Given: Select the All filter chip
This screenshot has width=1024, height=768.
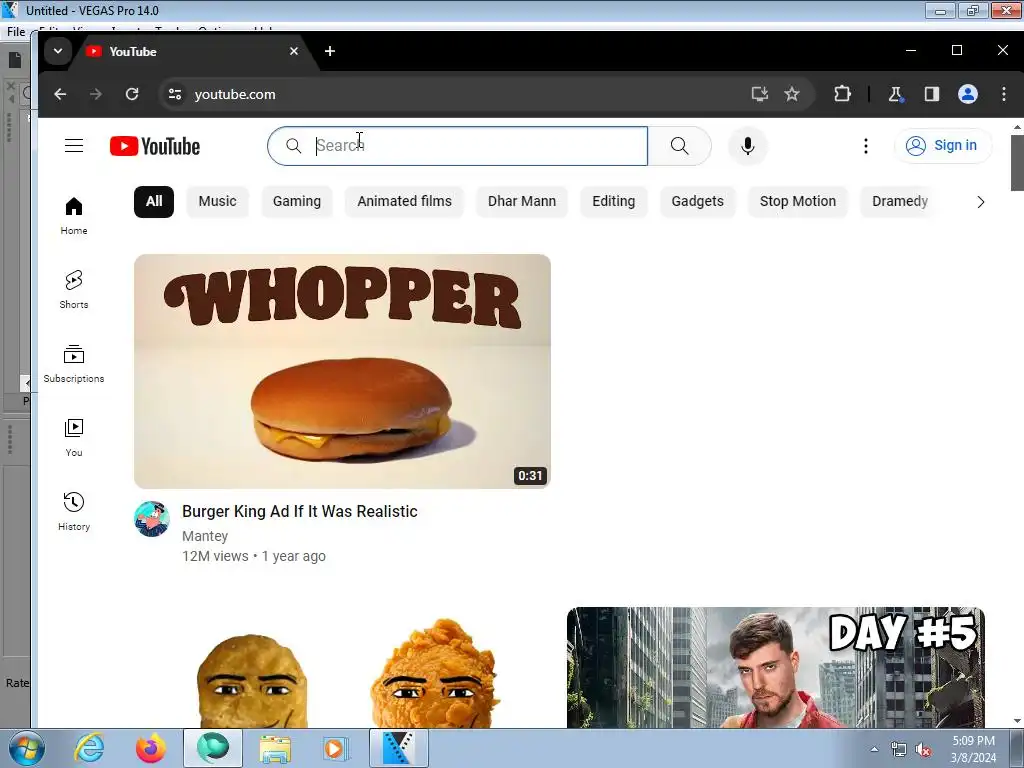Looking at the screenshot, I should click(x=154, y=201).
